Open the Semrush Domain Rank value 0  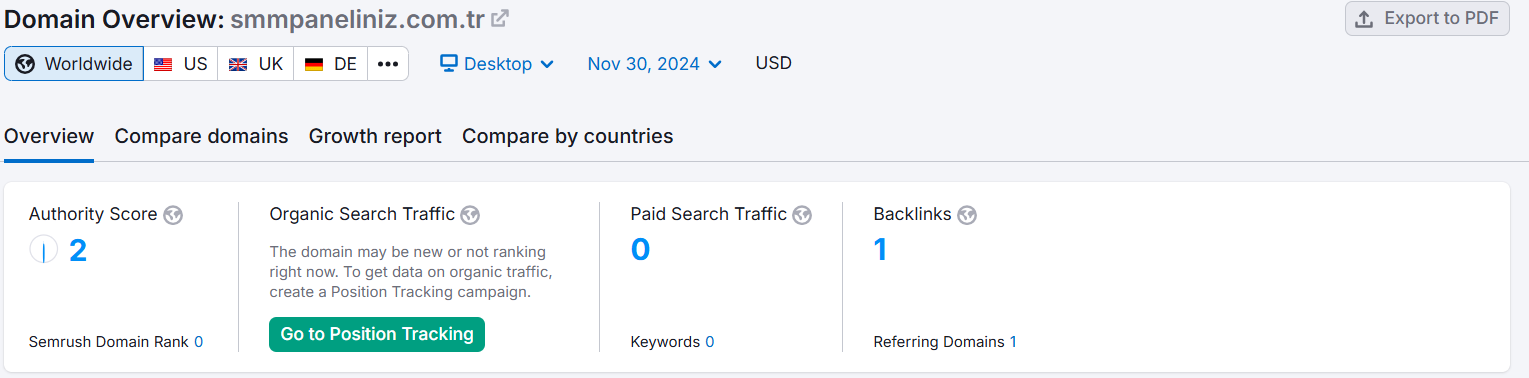click(198, 342)
